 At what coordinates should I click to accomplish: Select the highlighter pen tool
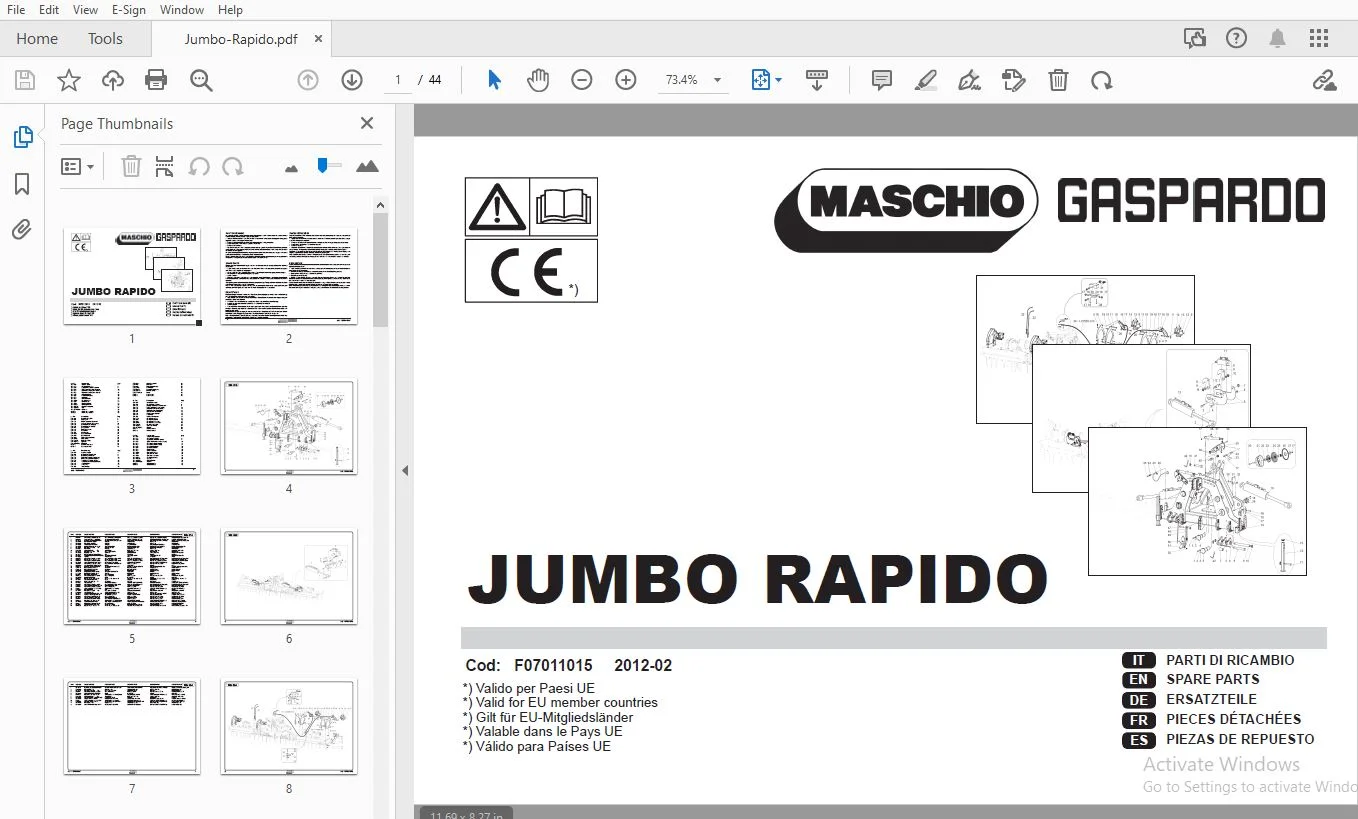click(x=926, y=80)
